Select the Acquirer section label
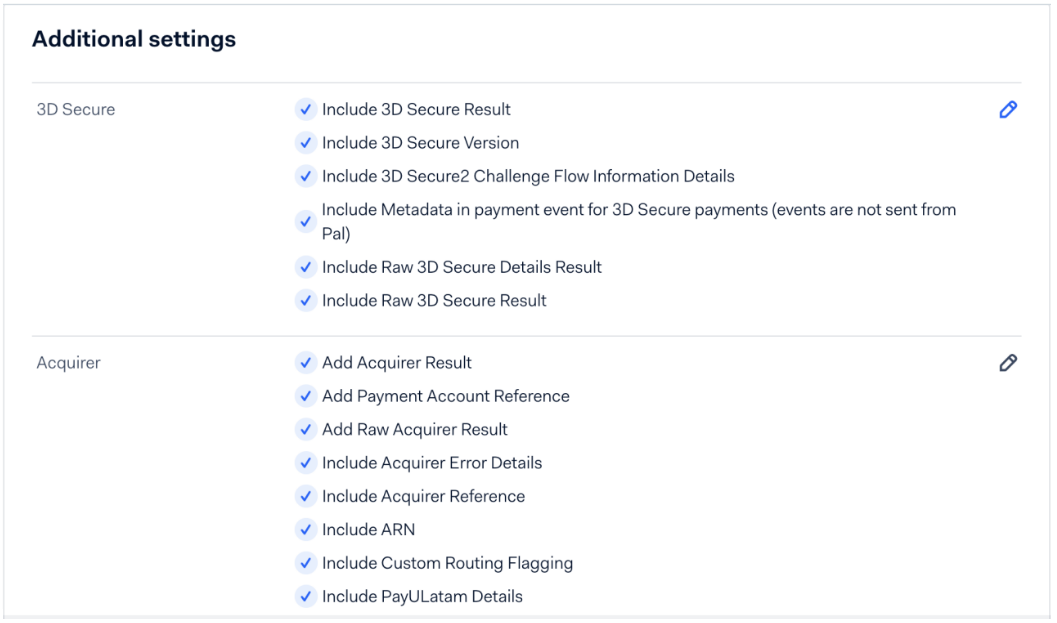This screenshot has width=1057, height=623. click(68, 363)
